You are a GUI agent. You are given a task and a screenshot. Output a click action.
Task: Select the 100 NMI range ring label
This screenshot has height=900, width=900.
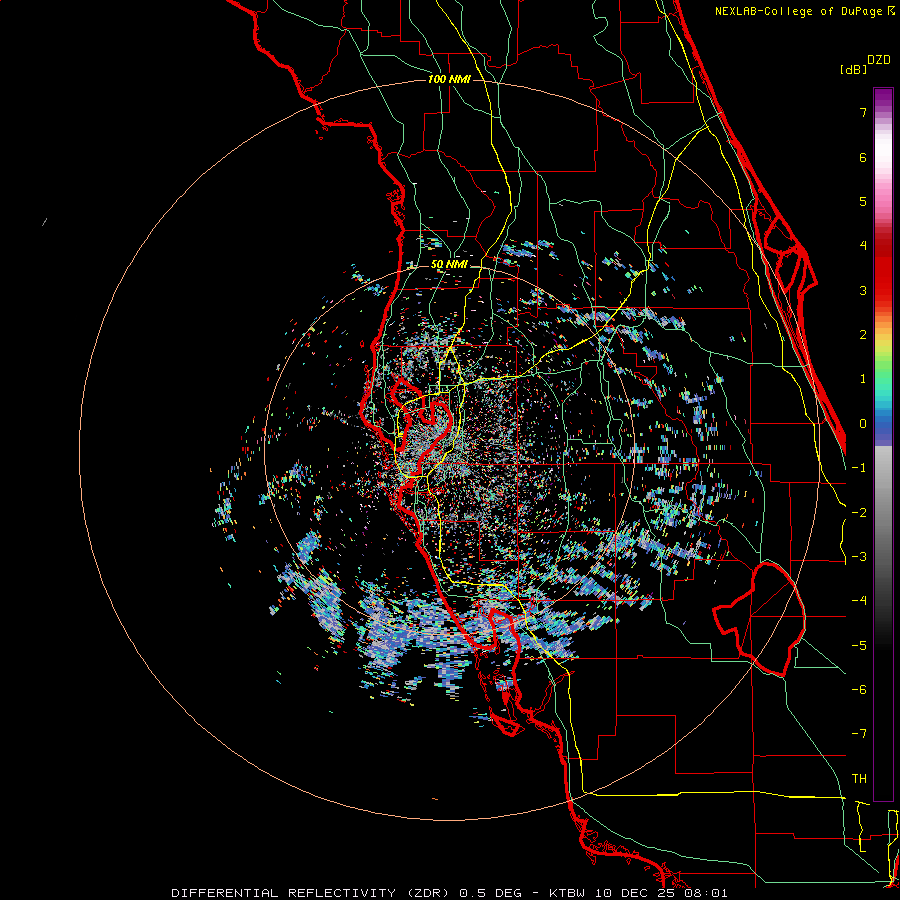coord(449,79)
